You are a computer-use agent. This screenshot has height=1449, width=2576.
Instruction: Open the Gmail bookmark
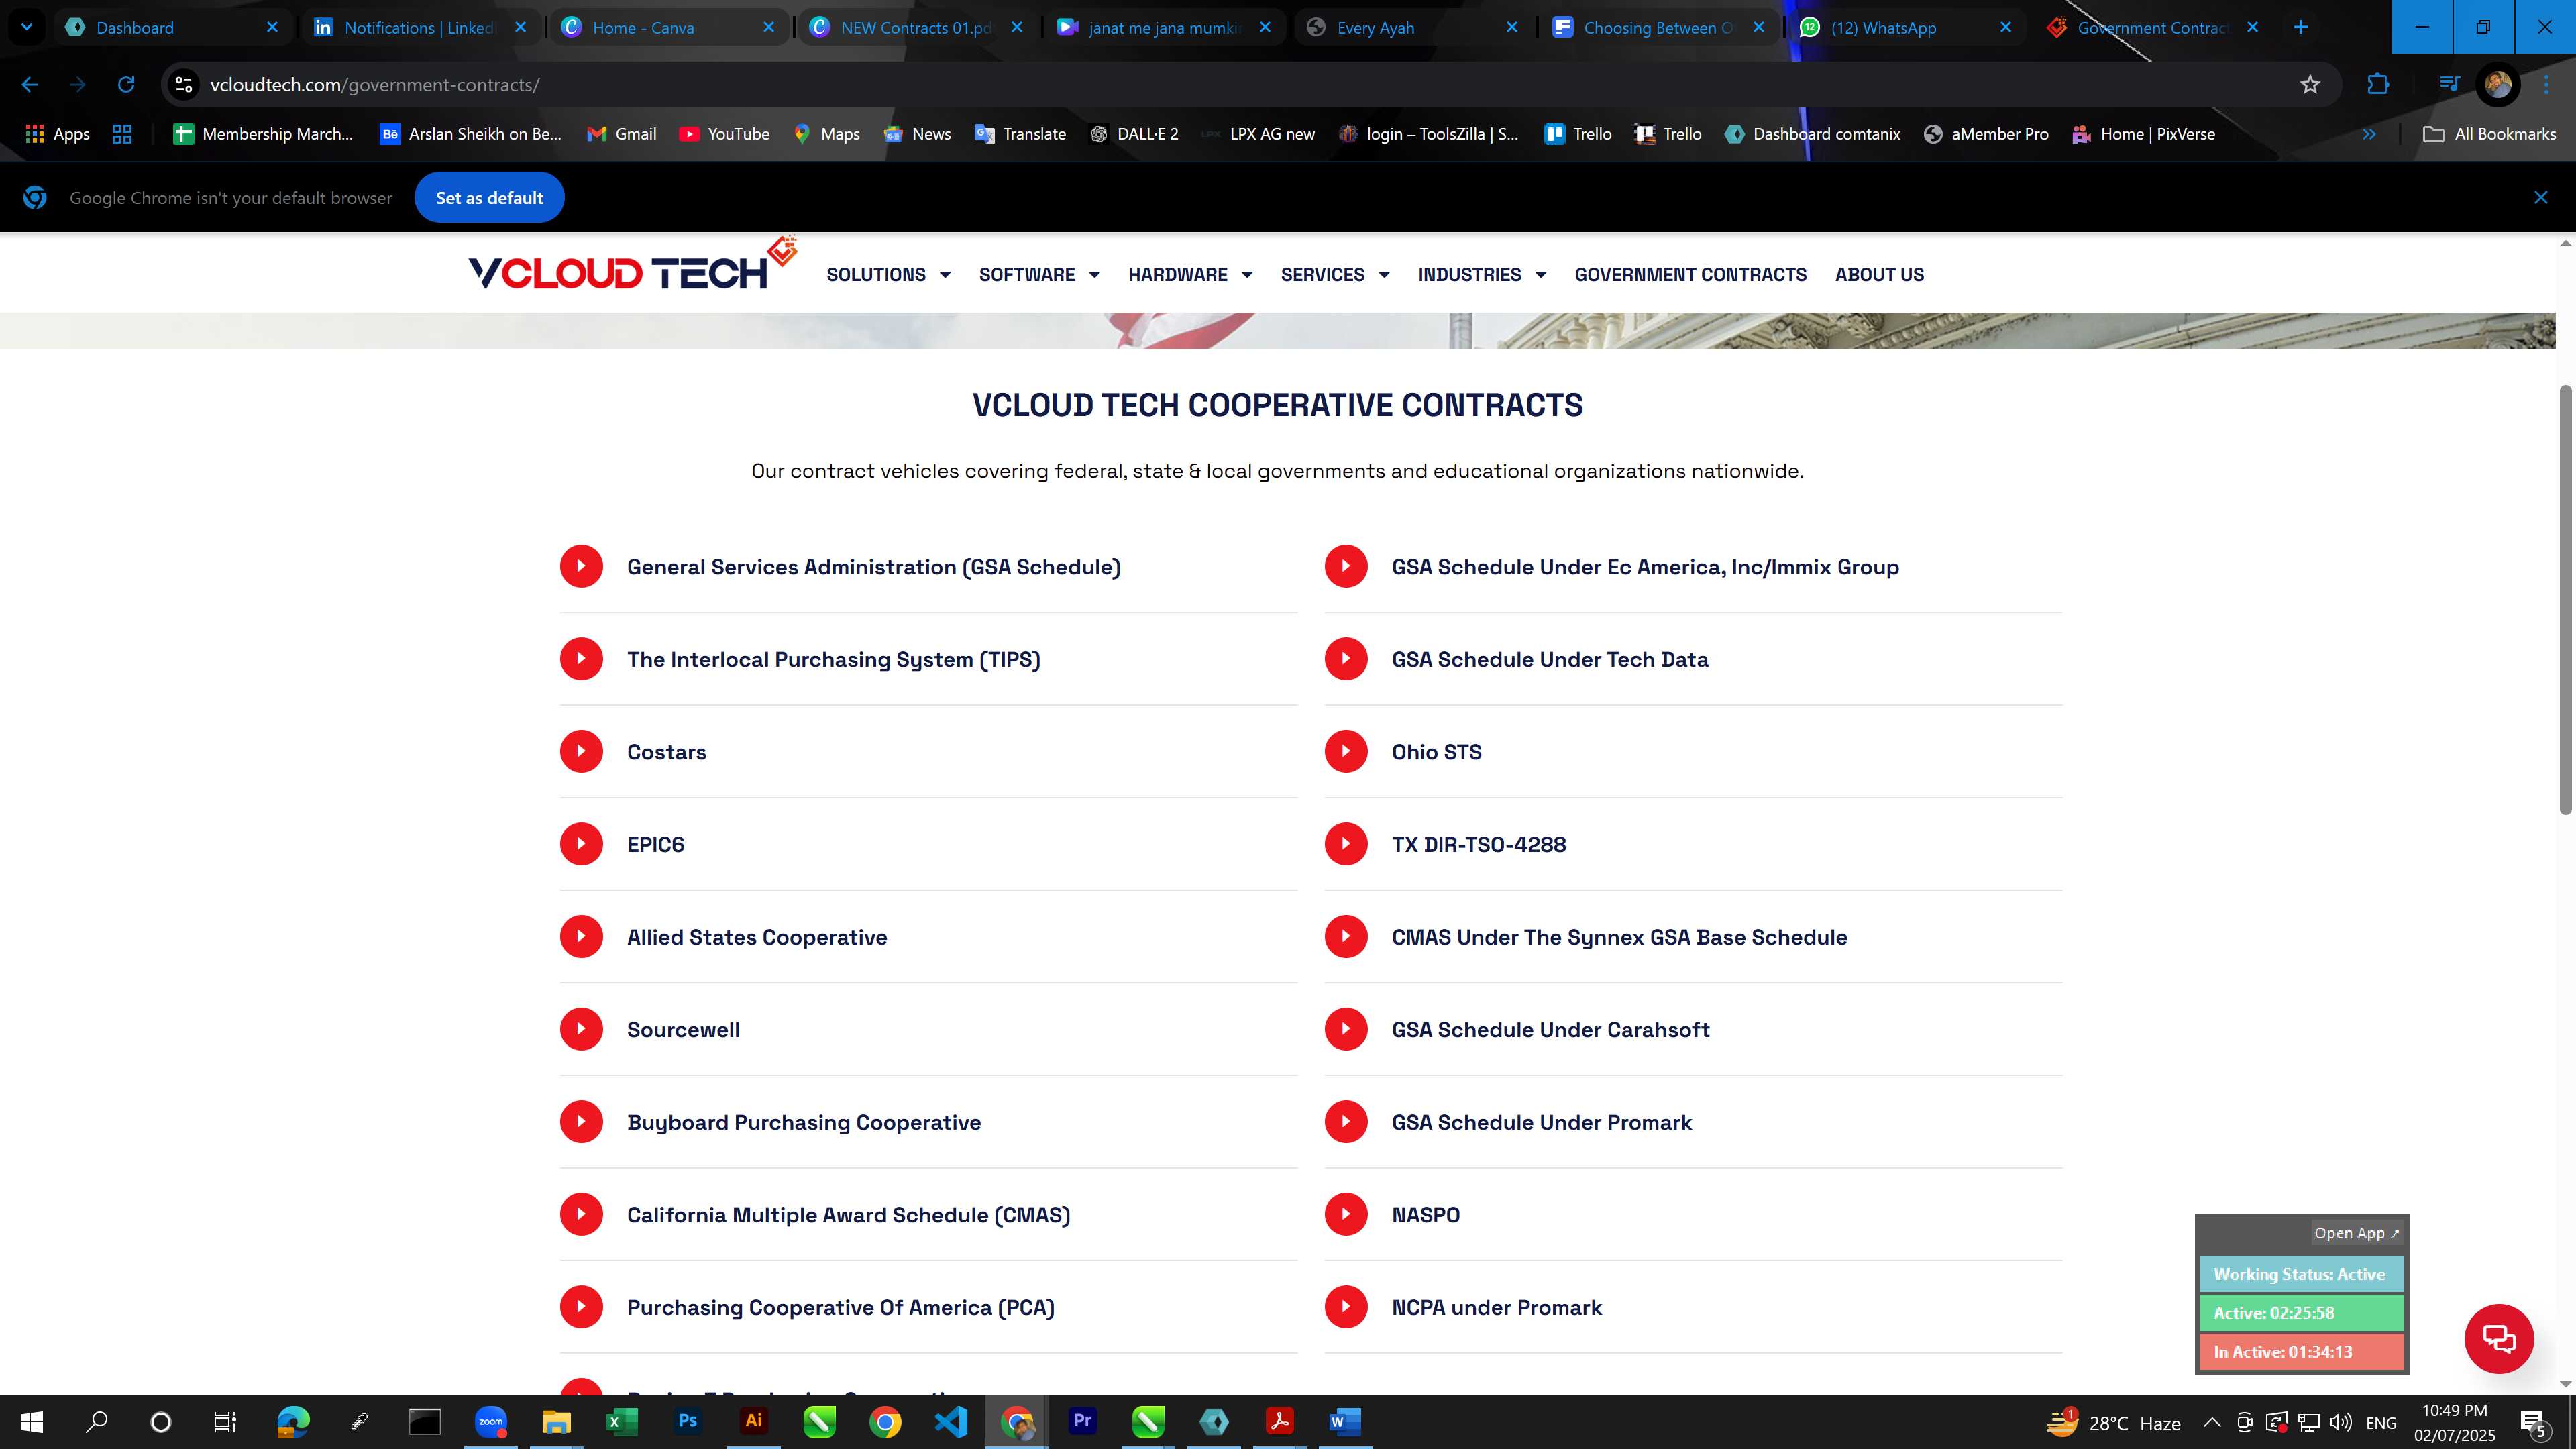pyautogui.click(x=622, y=134)
